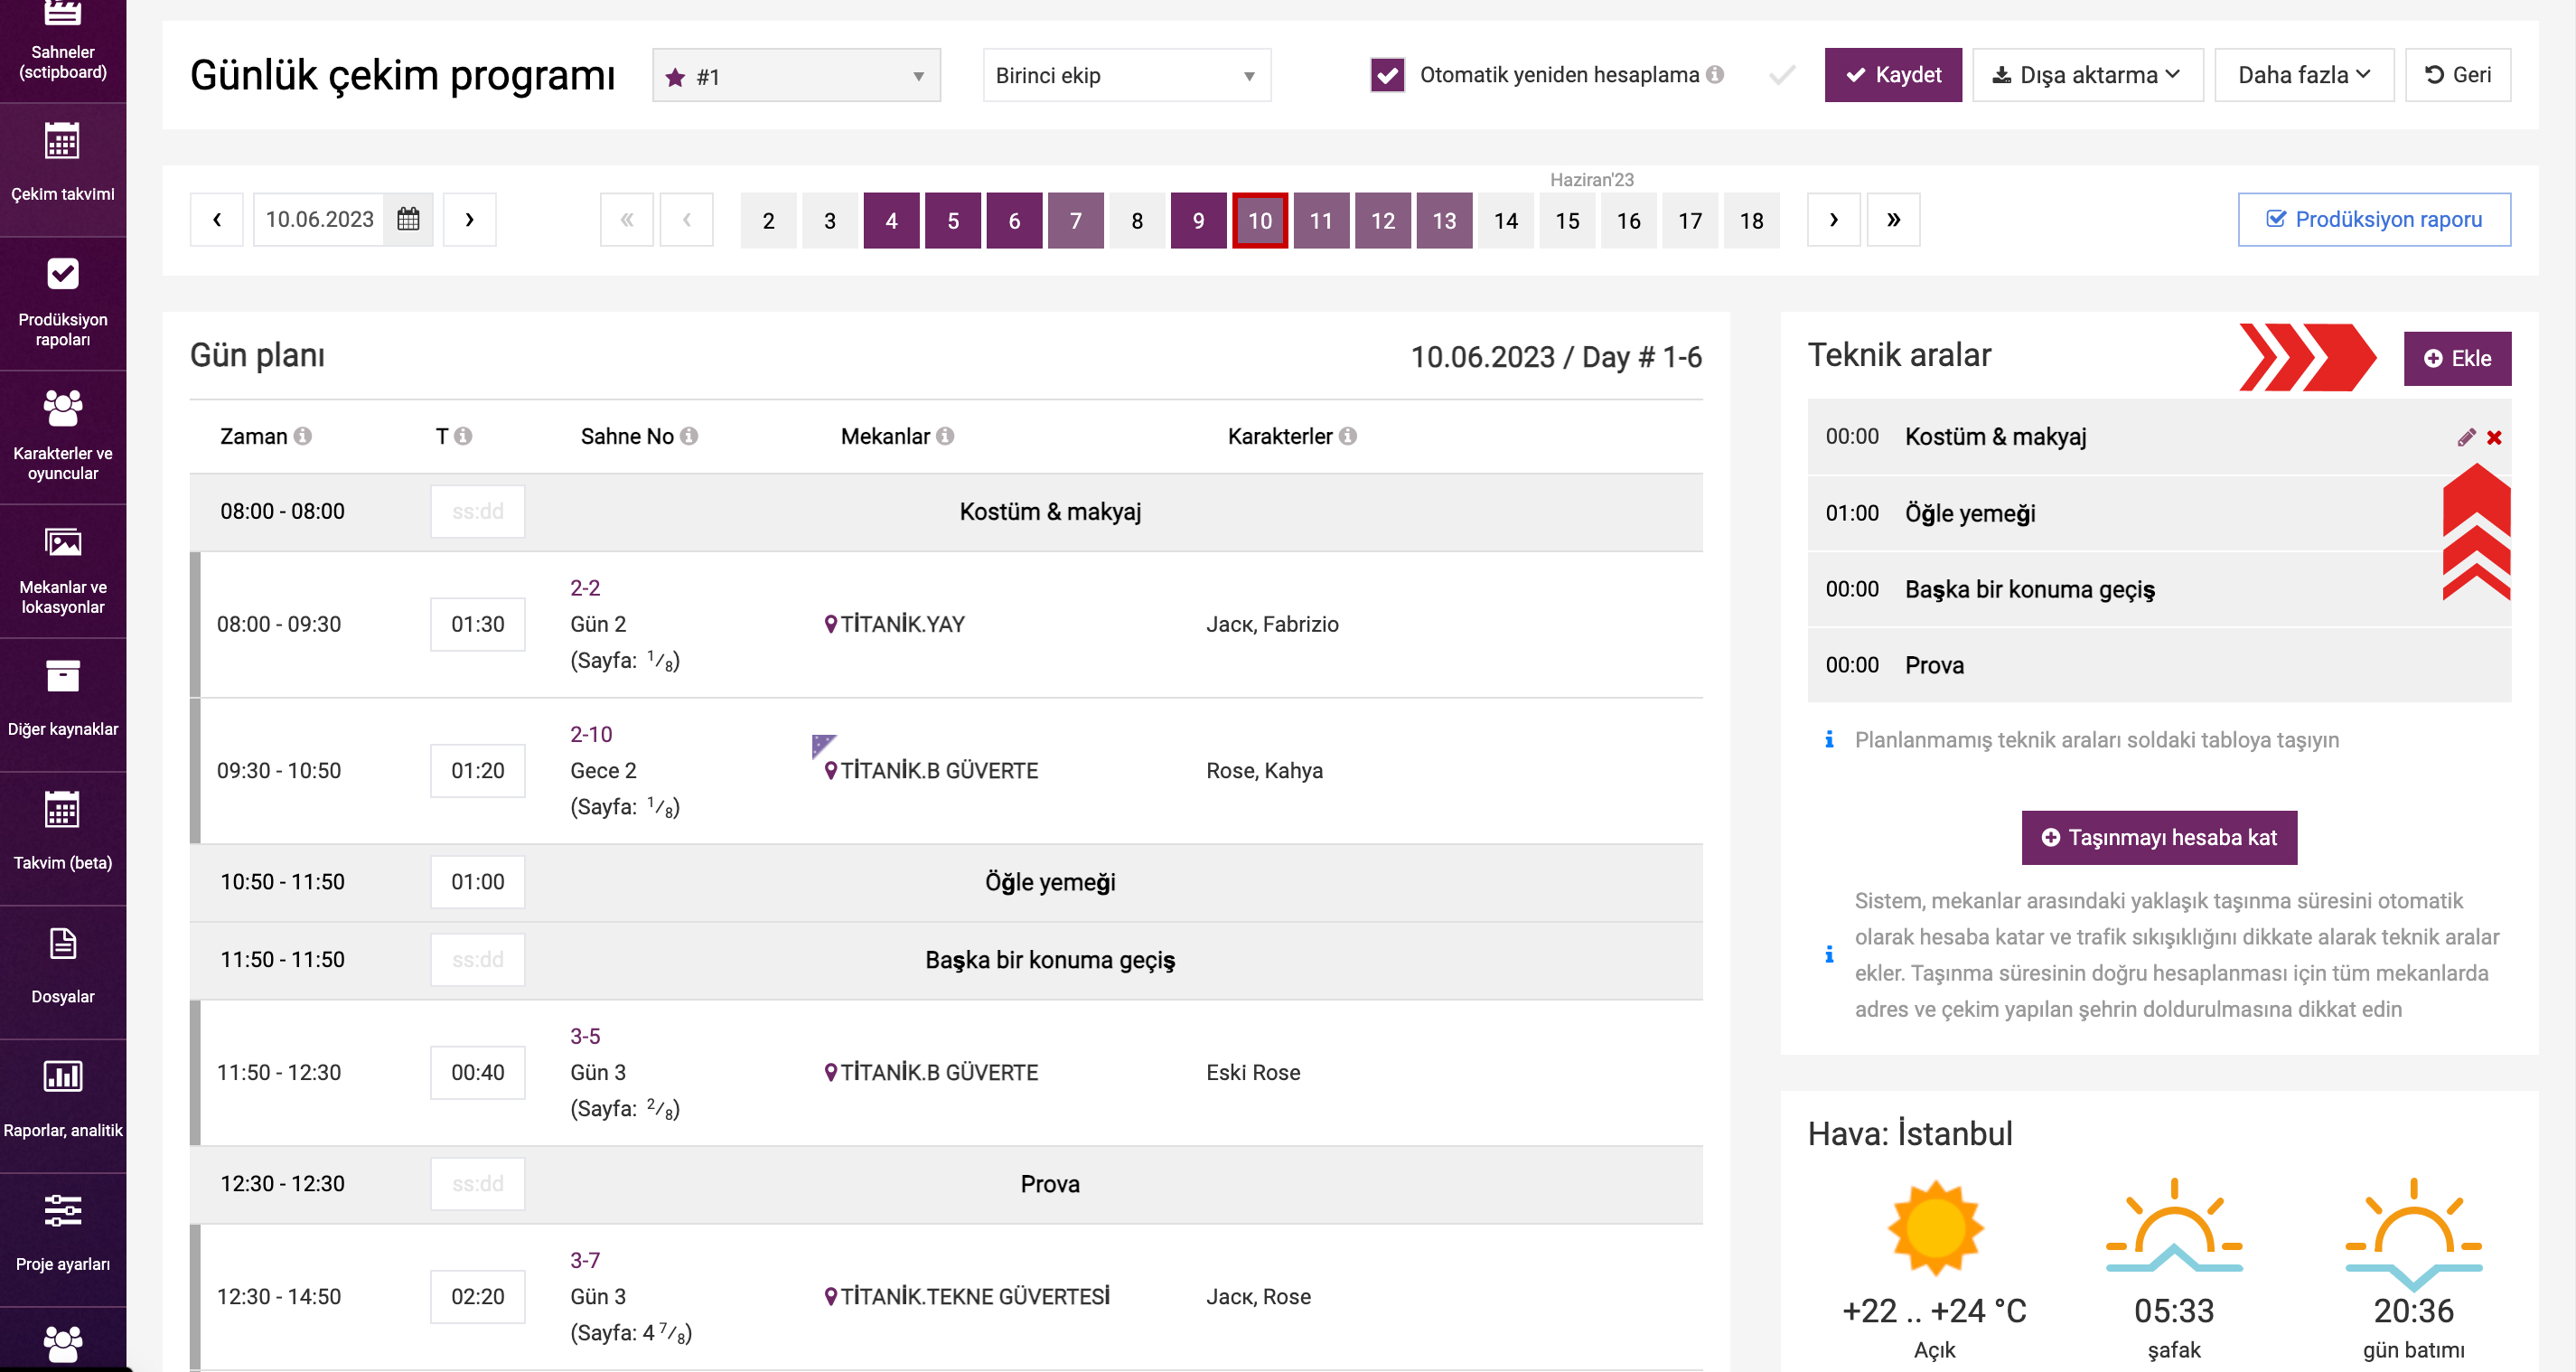The image size is (2576, 1372).
Task: Click the location pin for TİTANİK.YAY
Action: coord(830,624)
